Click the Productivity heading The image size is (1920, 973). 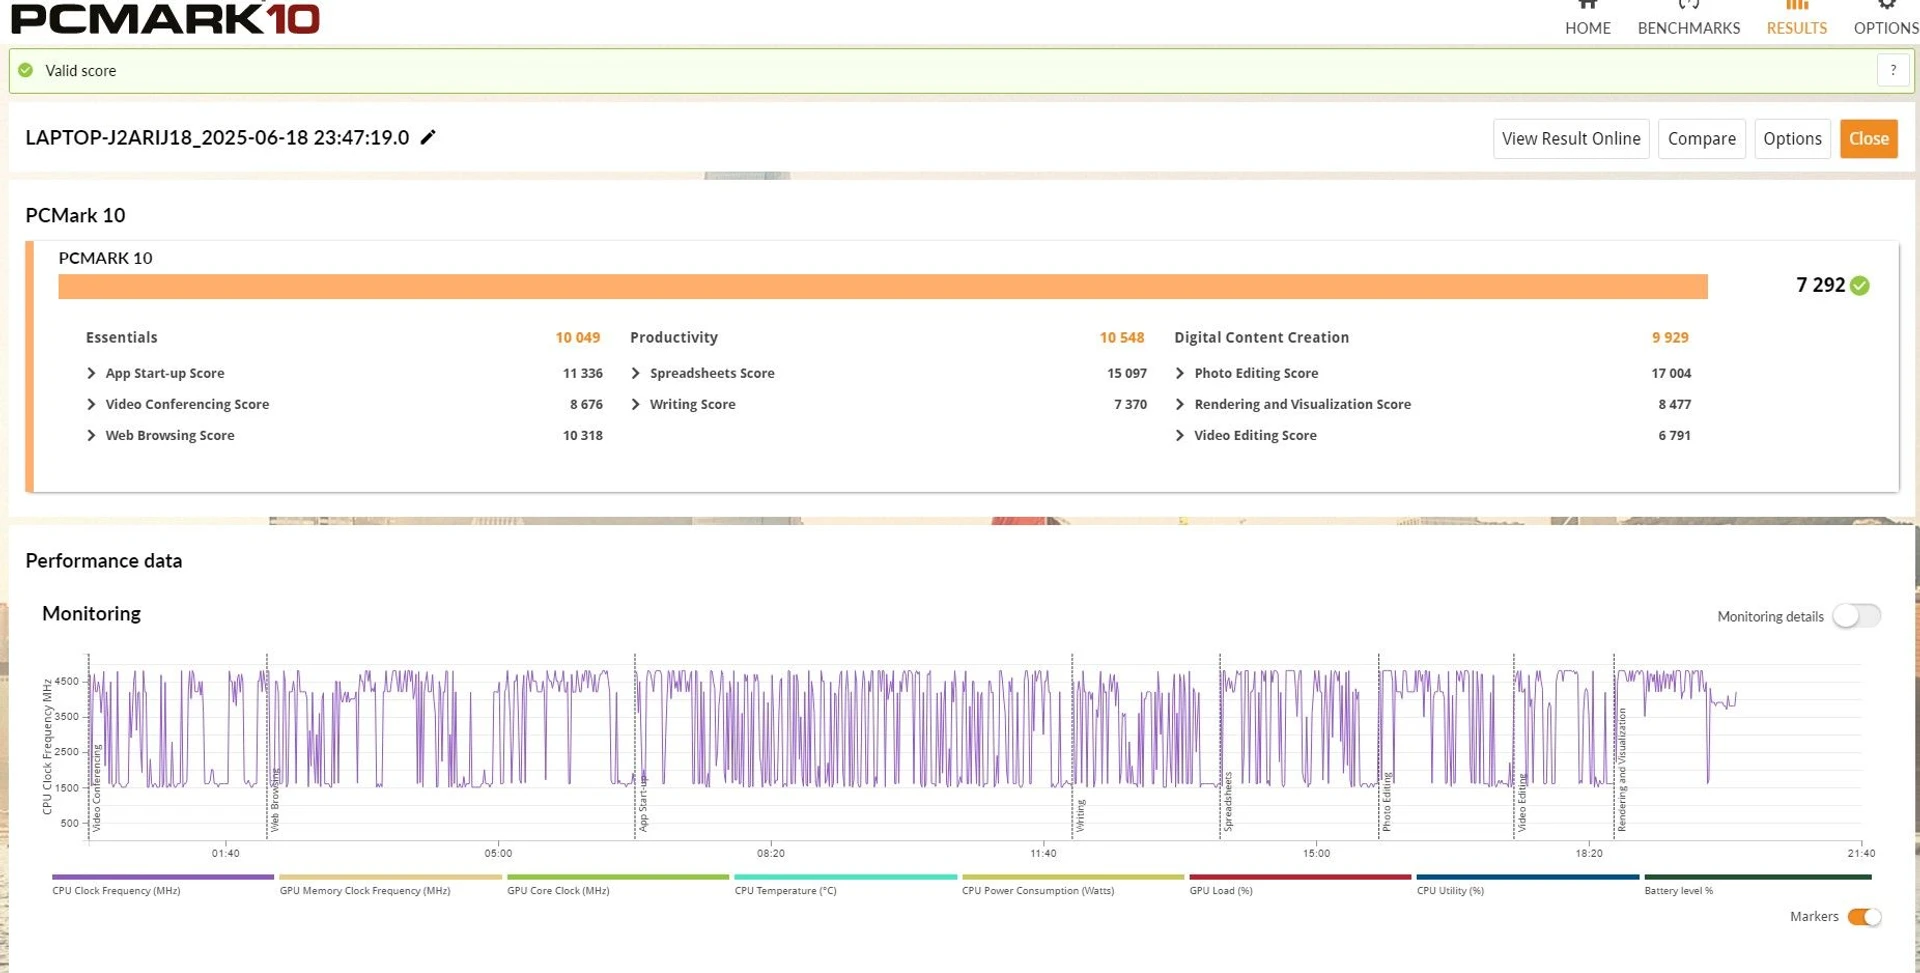(674, 338)
